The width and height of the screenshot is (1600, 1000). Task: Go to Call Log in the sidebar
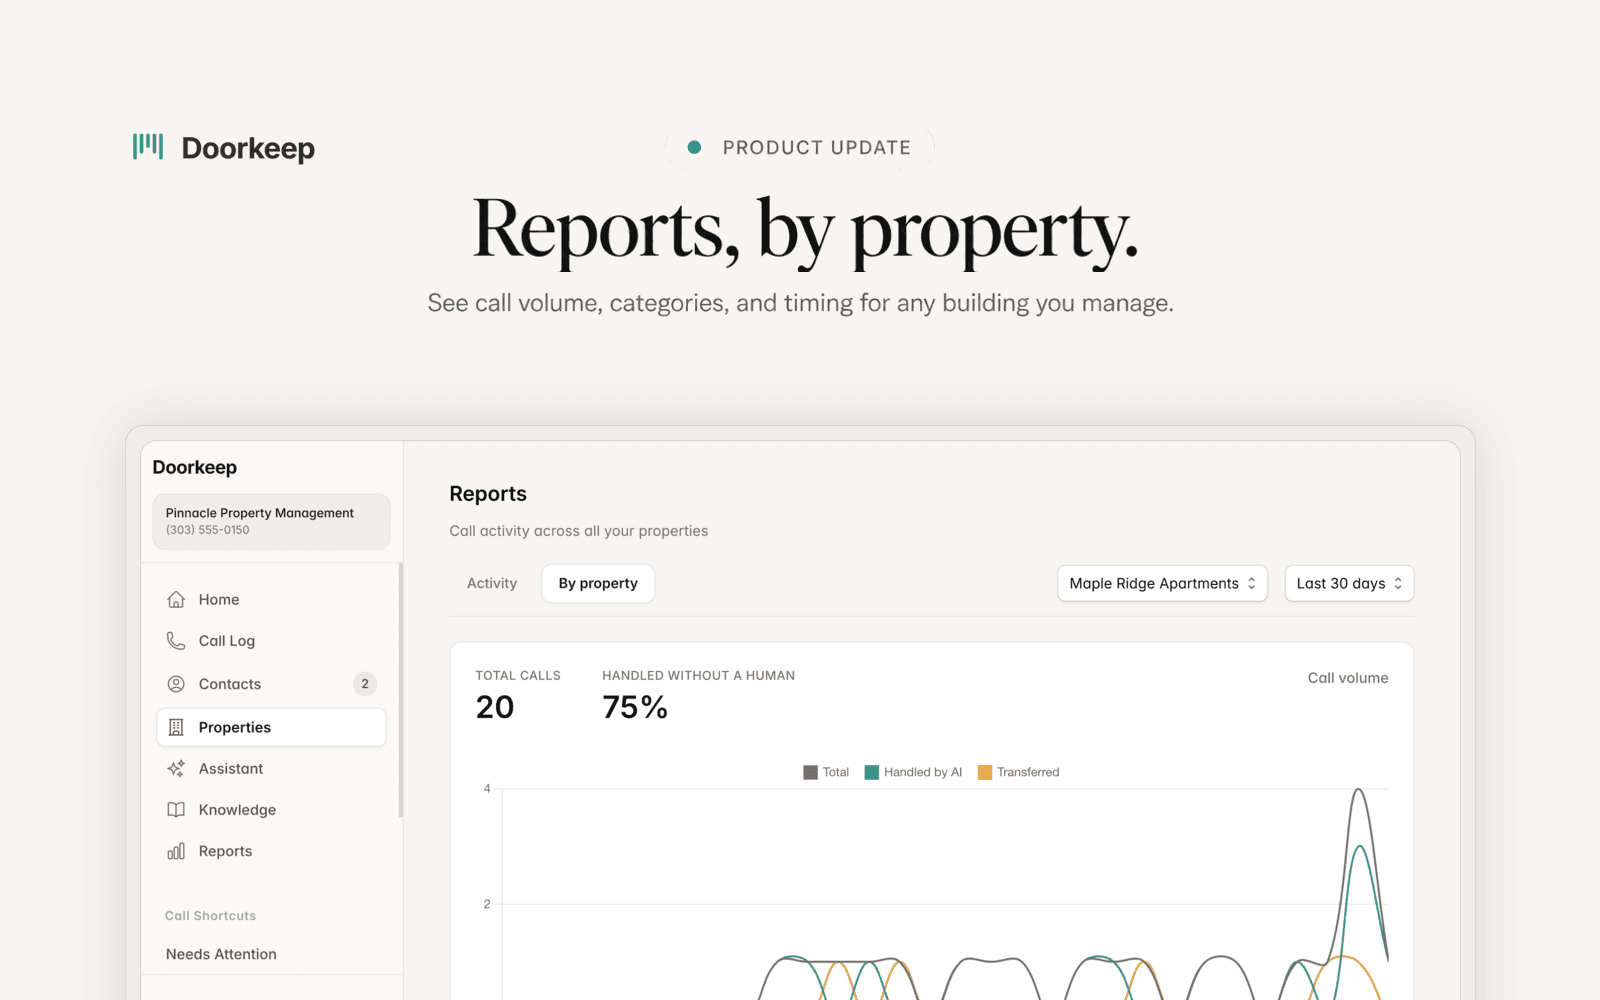coord(271,640)
